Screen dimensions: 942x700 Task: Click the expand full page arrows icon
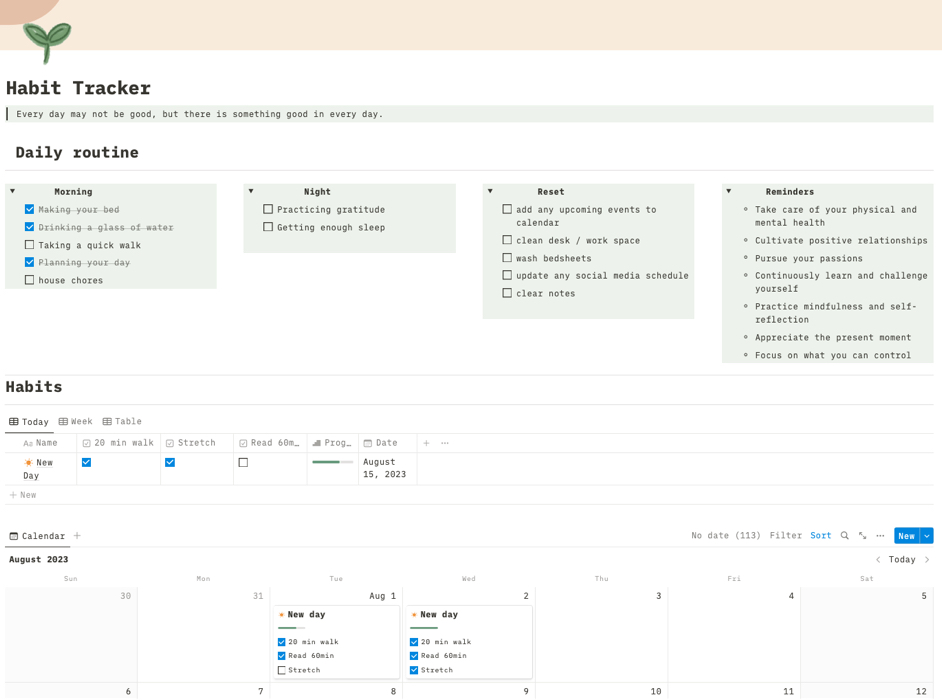coord(862,536)
